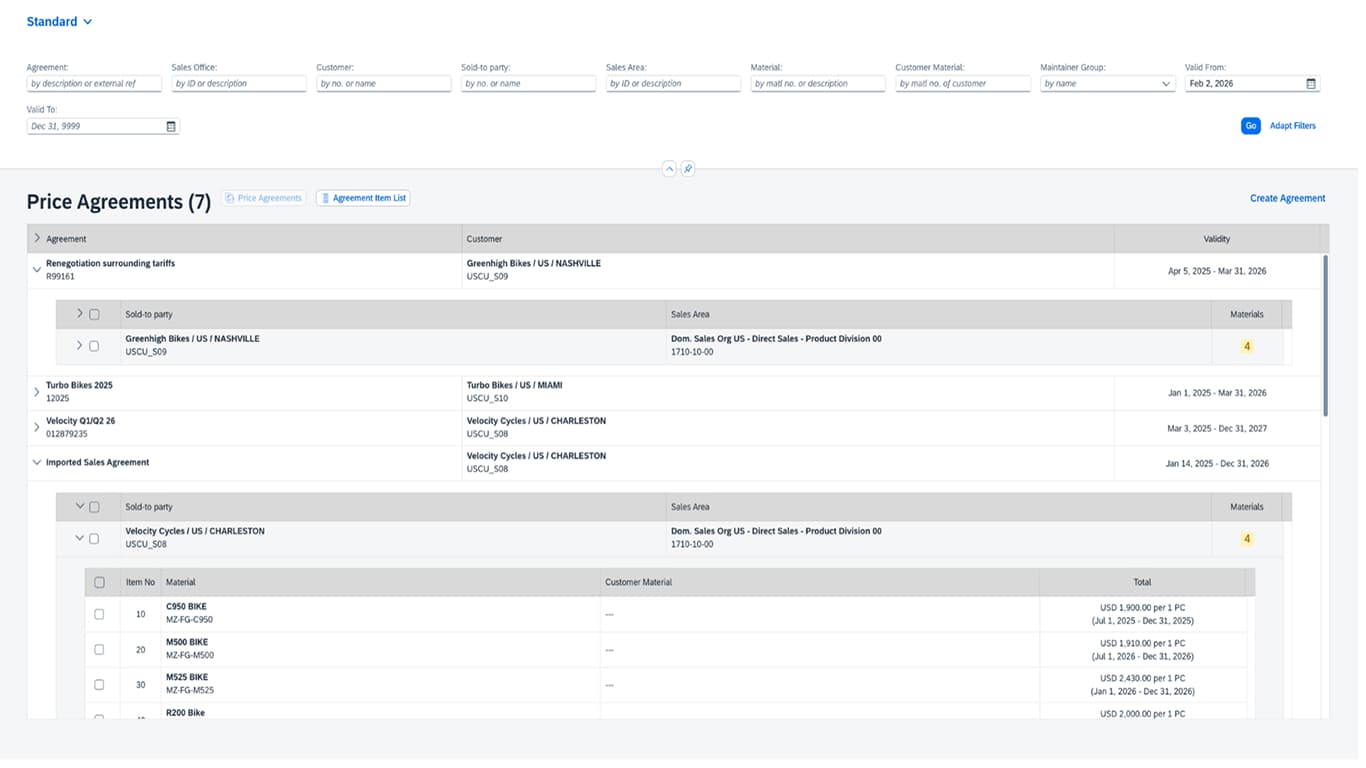Pin the filter header bar
Screen dimensions: 1366x768
click(688, 169)
